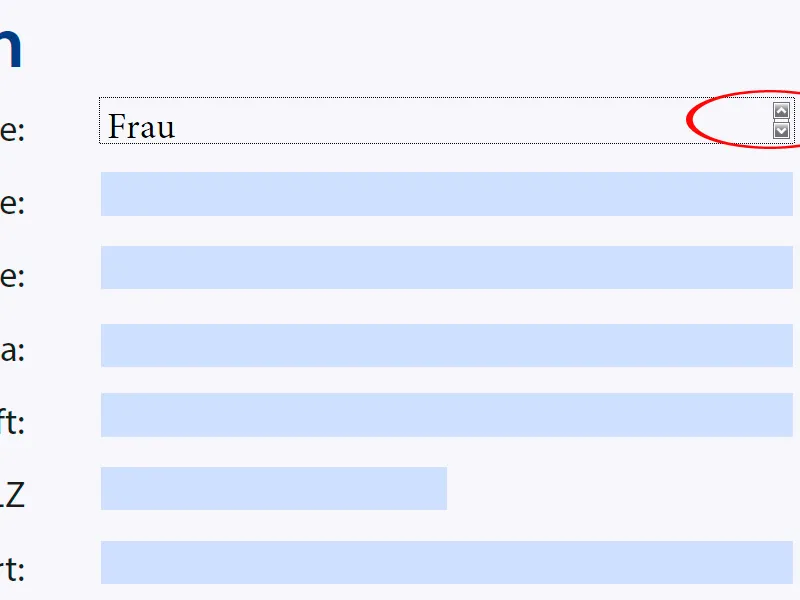Click the word Frau in the first field
Screen dimensions: 800x600
coord(141,127)
